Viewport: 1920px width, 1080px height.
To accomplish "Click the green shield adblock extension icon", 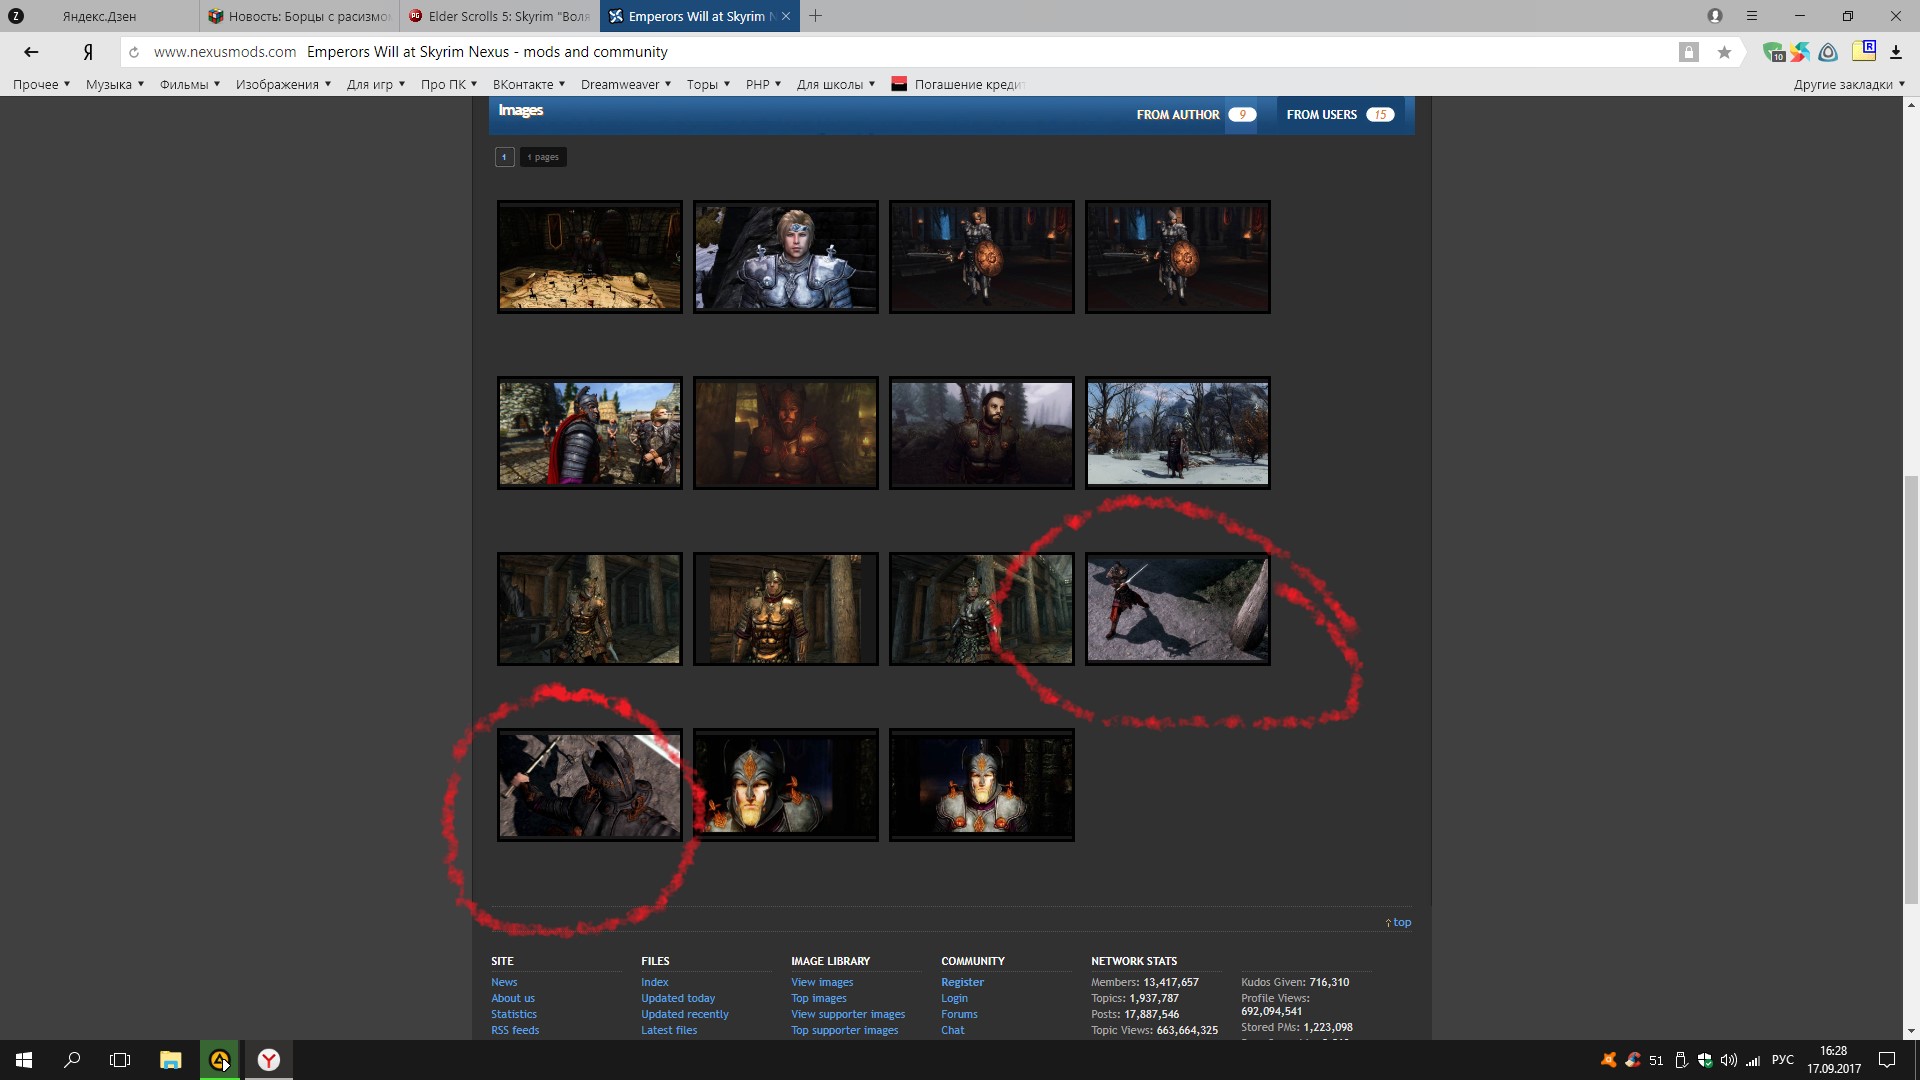I will pos(1773,52).
